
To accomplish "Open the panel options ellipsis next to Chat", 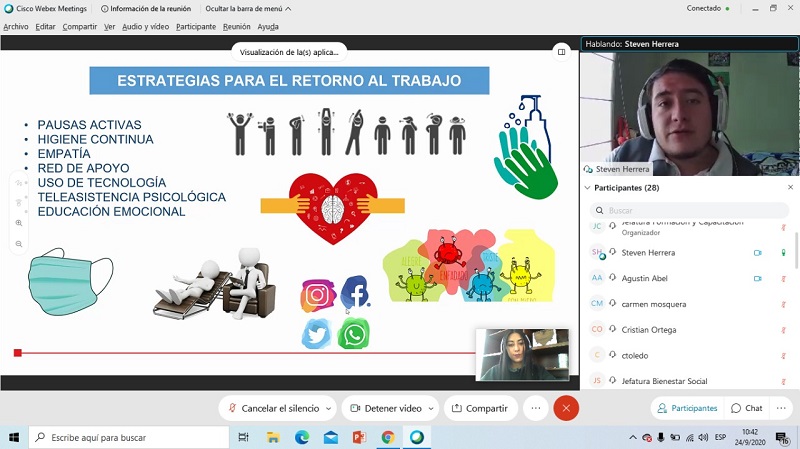I will 783,408.
